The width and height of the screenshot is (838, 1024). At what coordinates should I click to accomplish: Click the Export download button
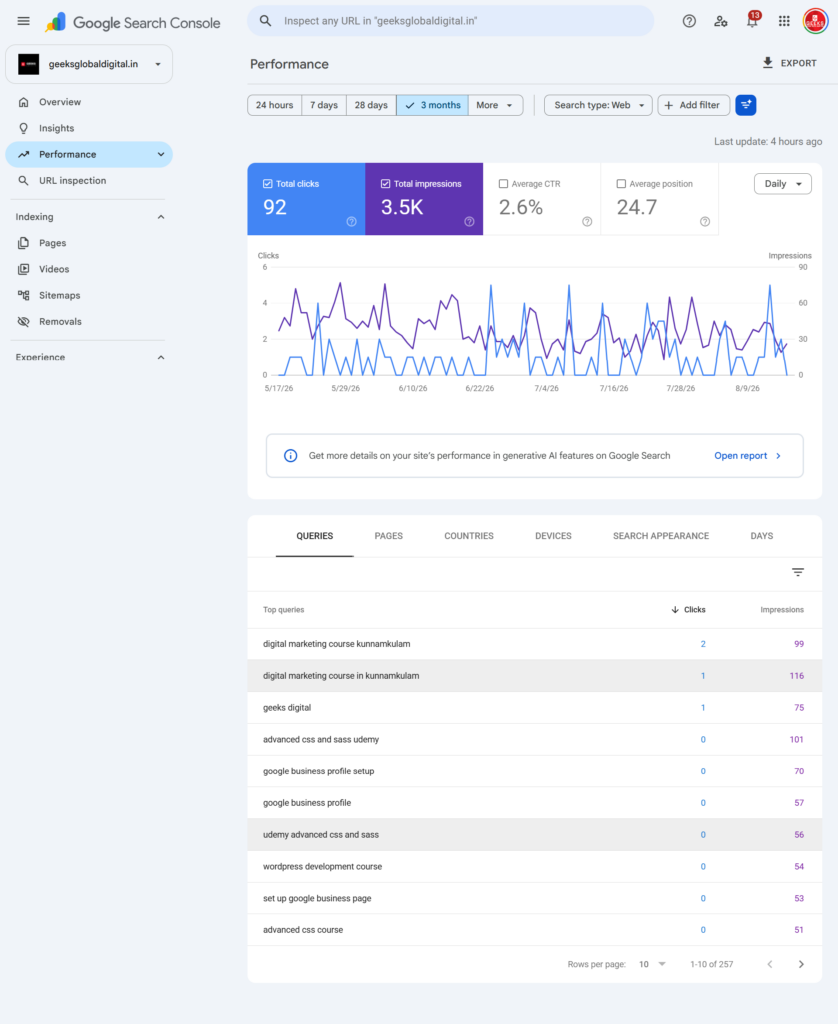point(789,63)
